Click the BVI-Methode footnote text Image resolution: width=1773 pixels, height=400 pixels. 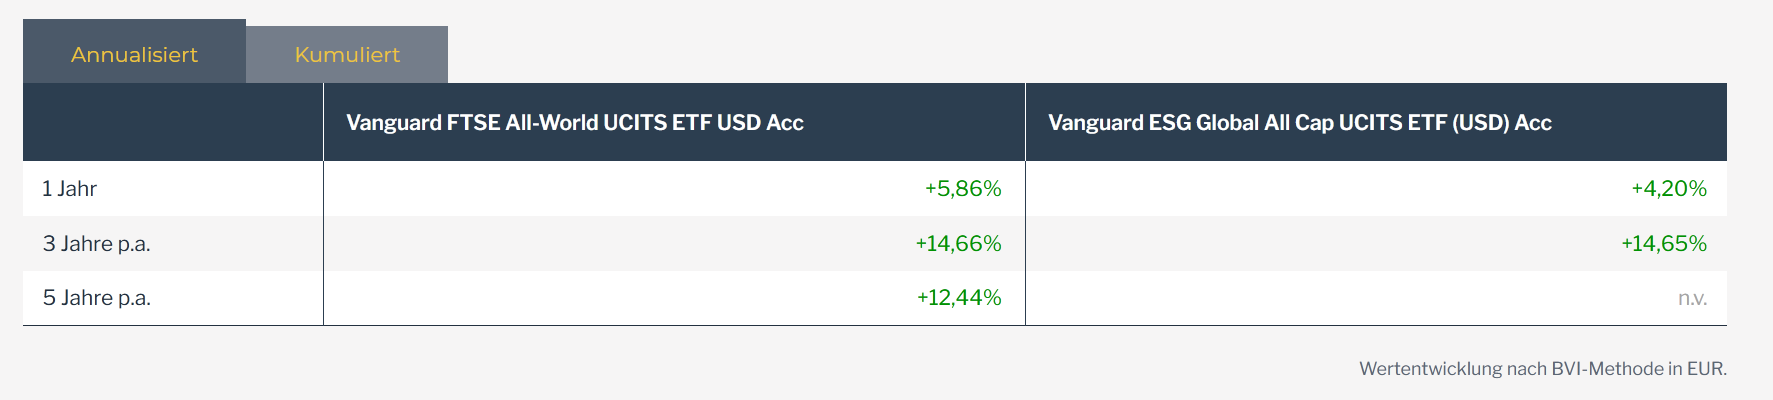(x=1607, y=369)
